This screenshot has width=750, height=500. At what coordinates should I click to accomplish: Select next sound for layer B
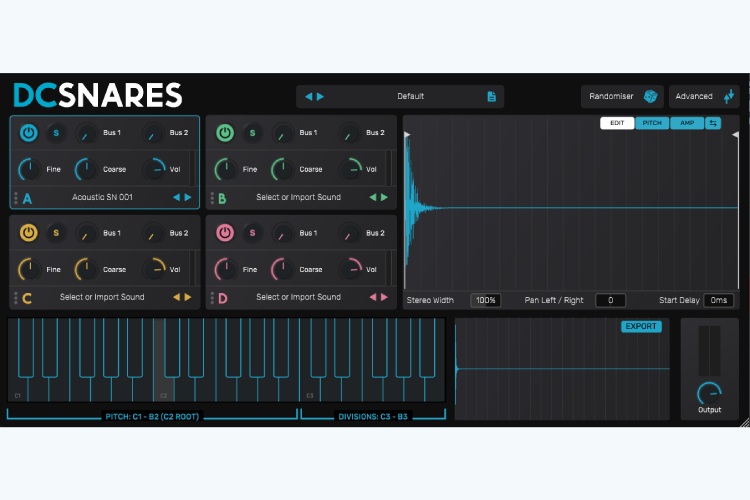coord(384,197)
